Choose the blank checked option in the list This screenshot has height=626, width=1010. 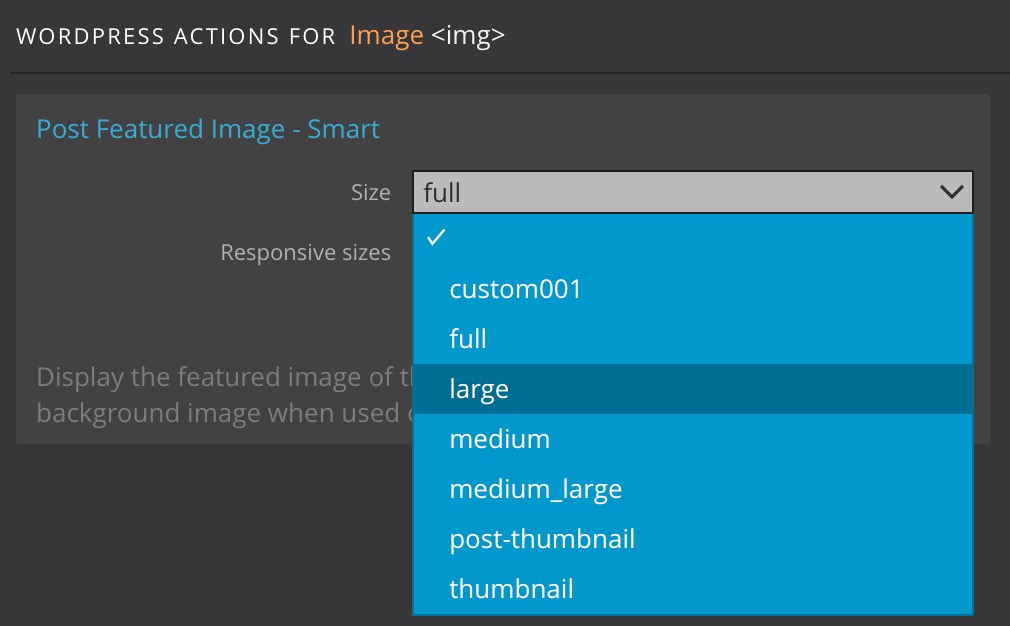click(x=692, y=238)
